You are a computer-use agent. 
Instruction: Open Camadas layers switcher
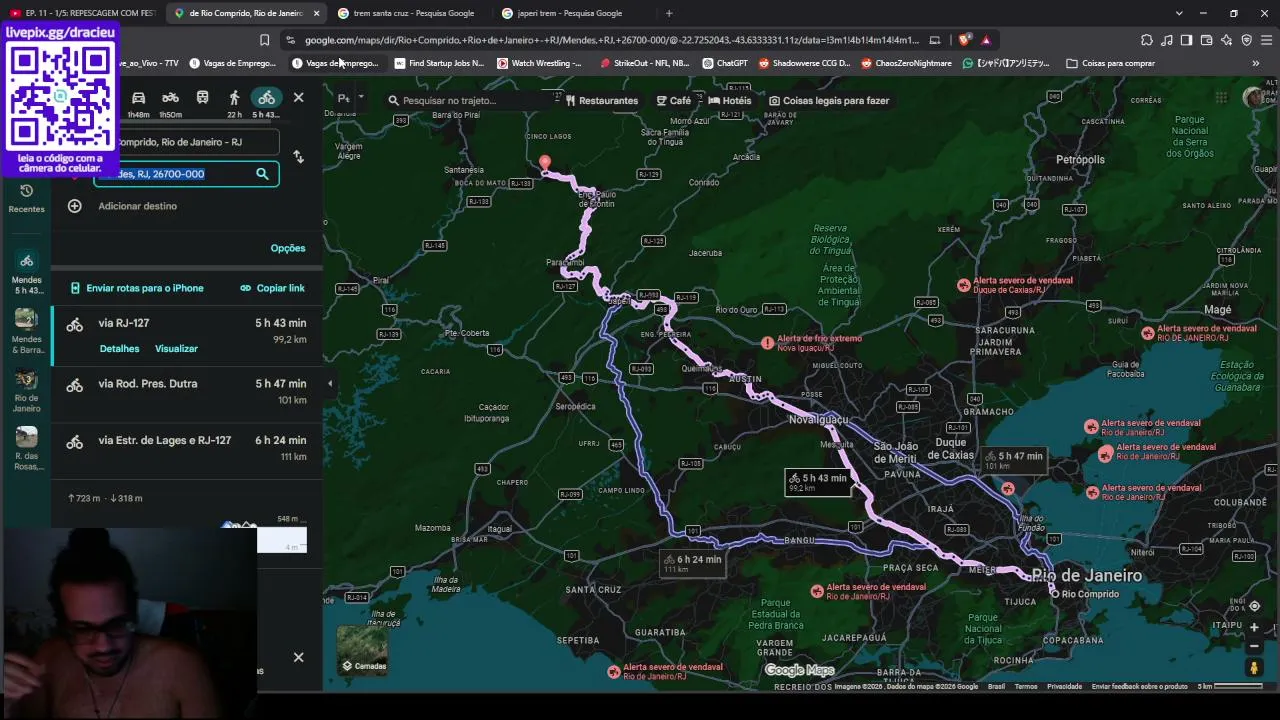tap(362, 650)
